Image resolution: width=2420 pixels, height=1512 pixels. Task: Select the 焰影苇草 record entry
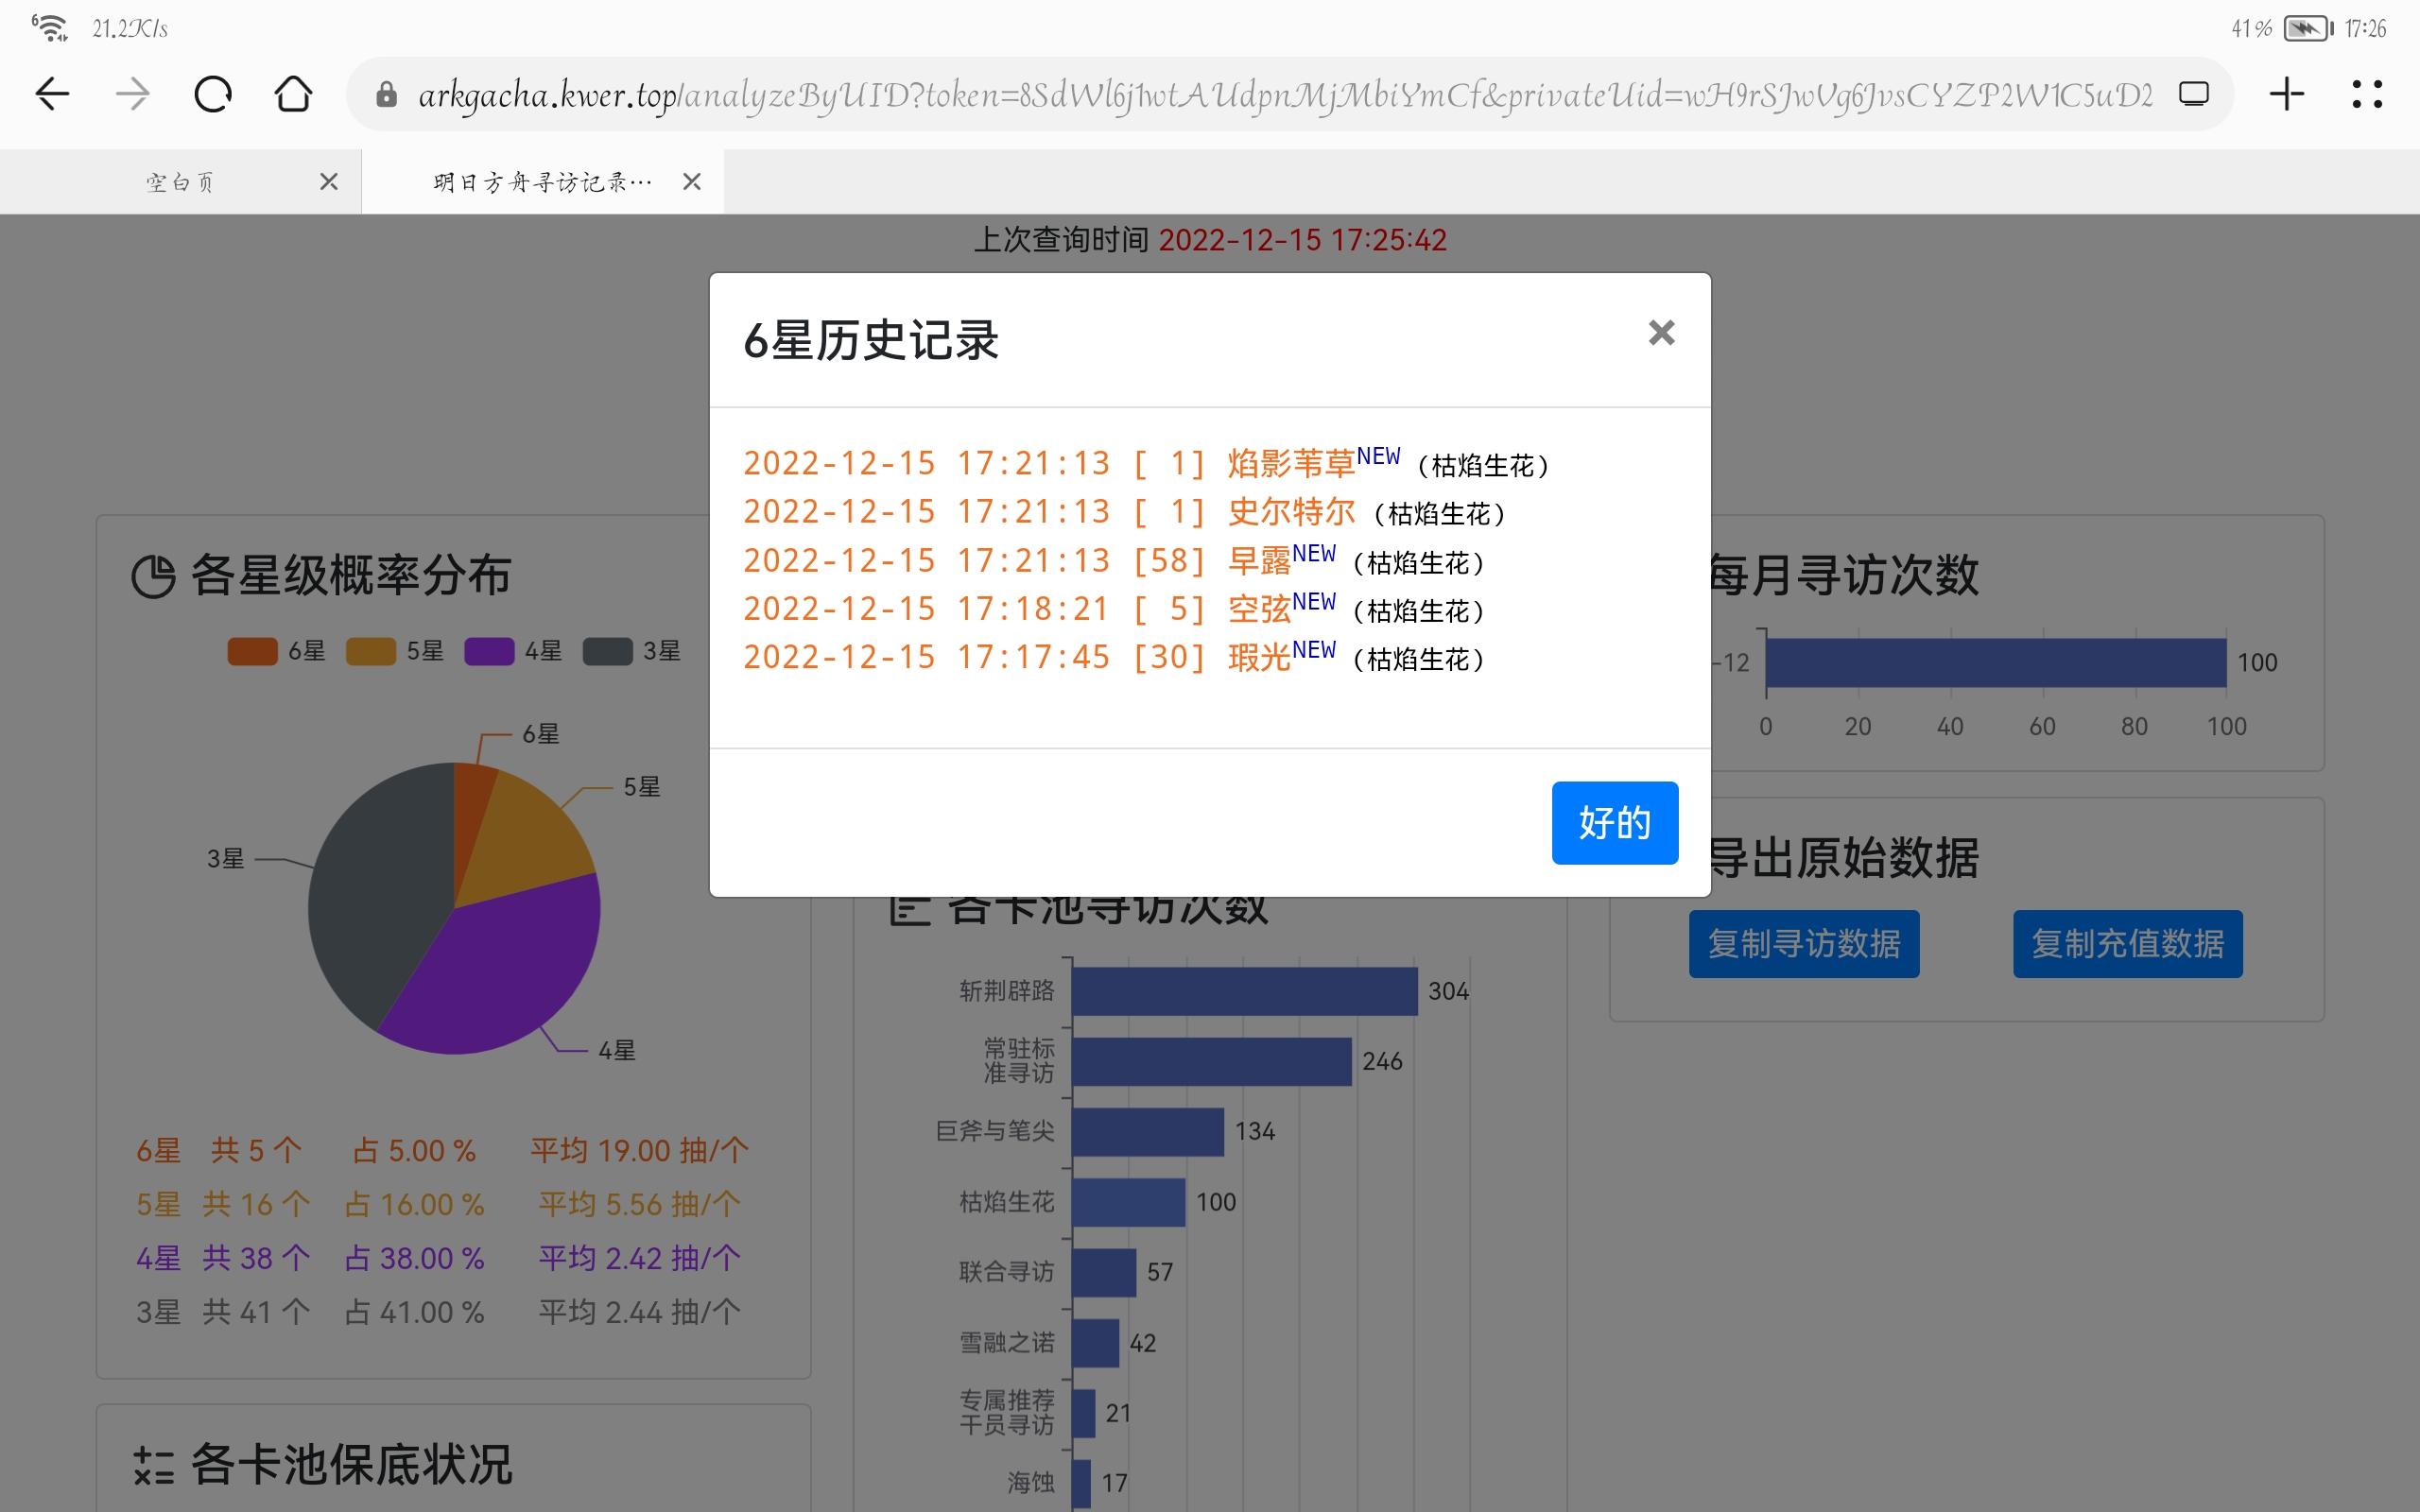(1147, 464)
